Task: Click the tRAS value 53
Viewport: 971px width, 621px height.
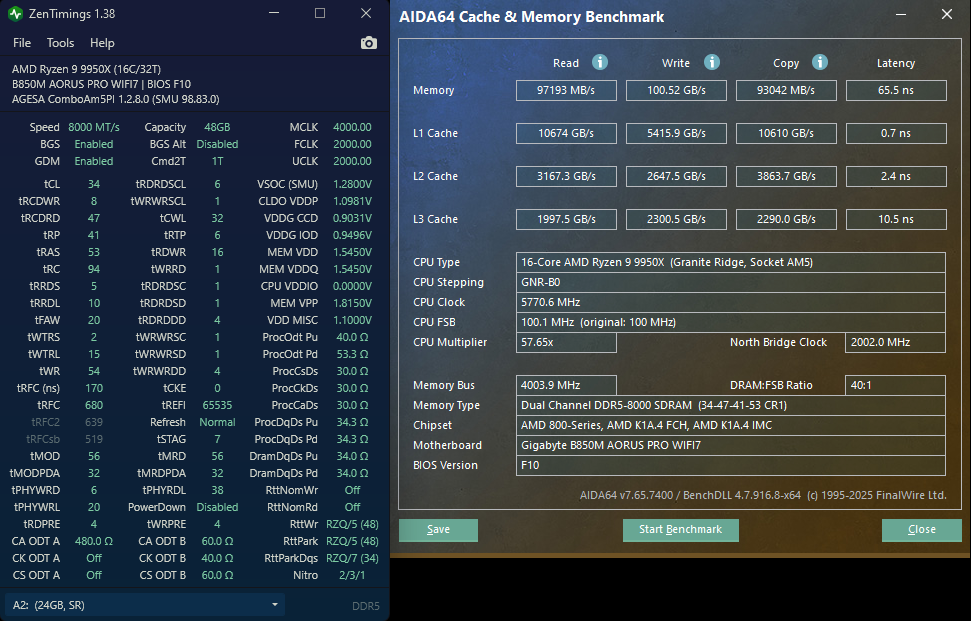Action: [94, 252]
